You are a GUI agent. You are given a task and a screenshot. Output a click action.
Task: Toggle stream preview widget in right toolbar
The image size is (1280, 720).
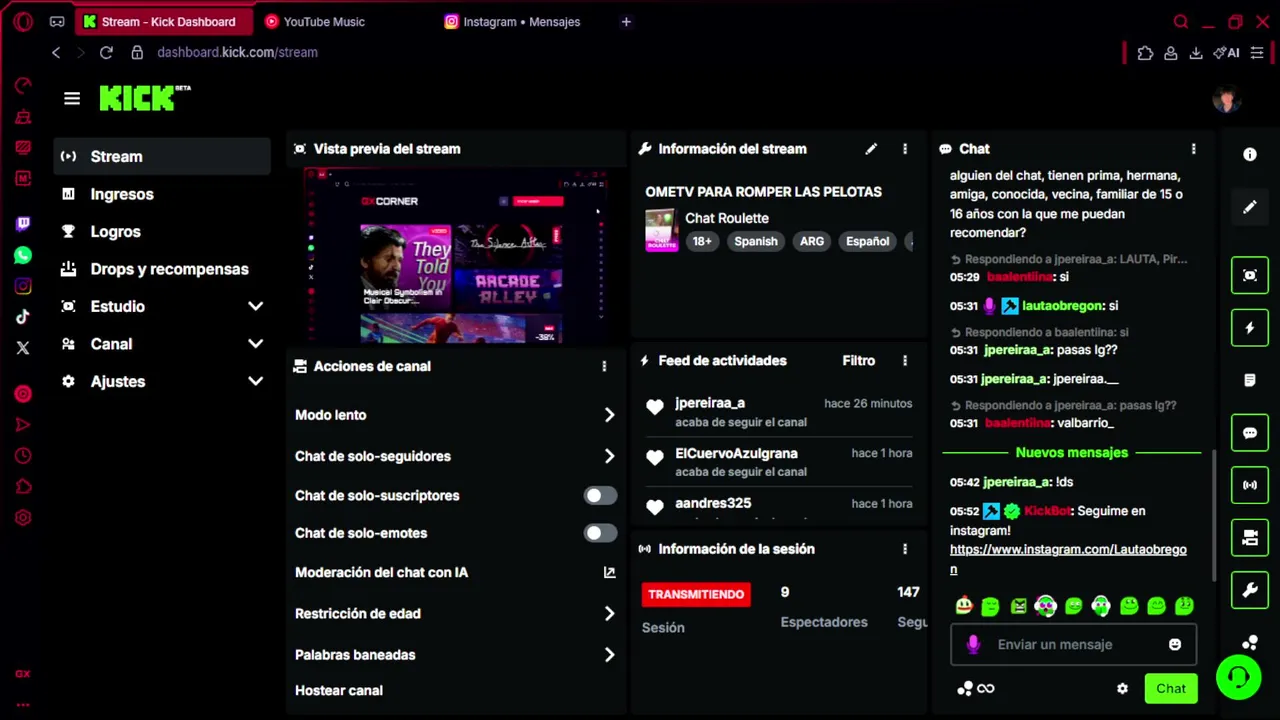(1250, 276)
